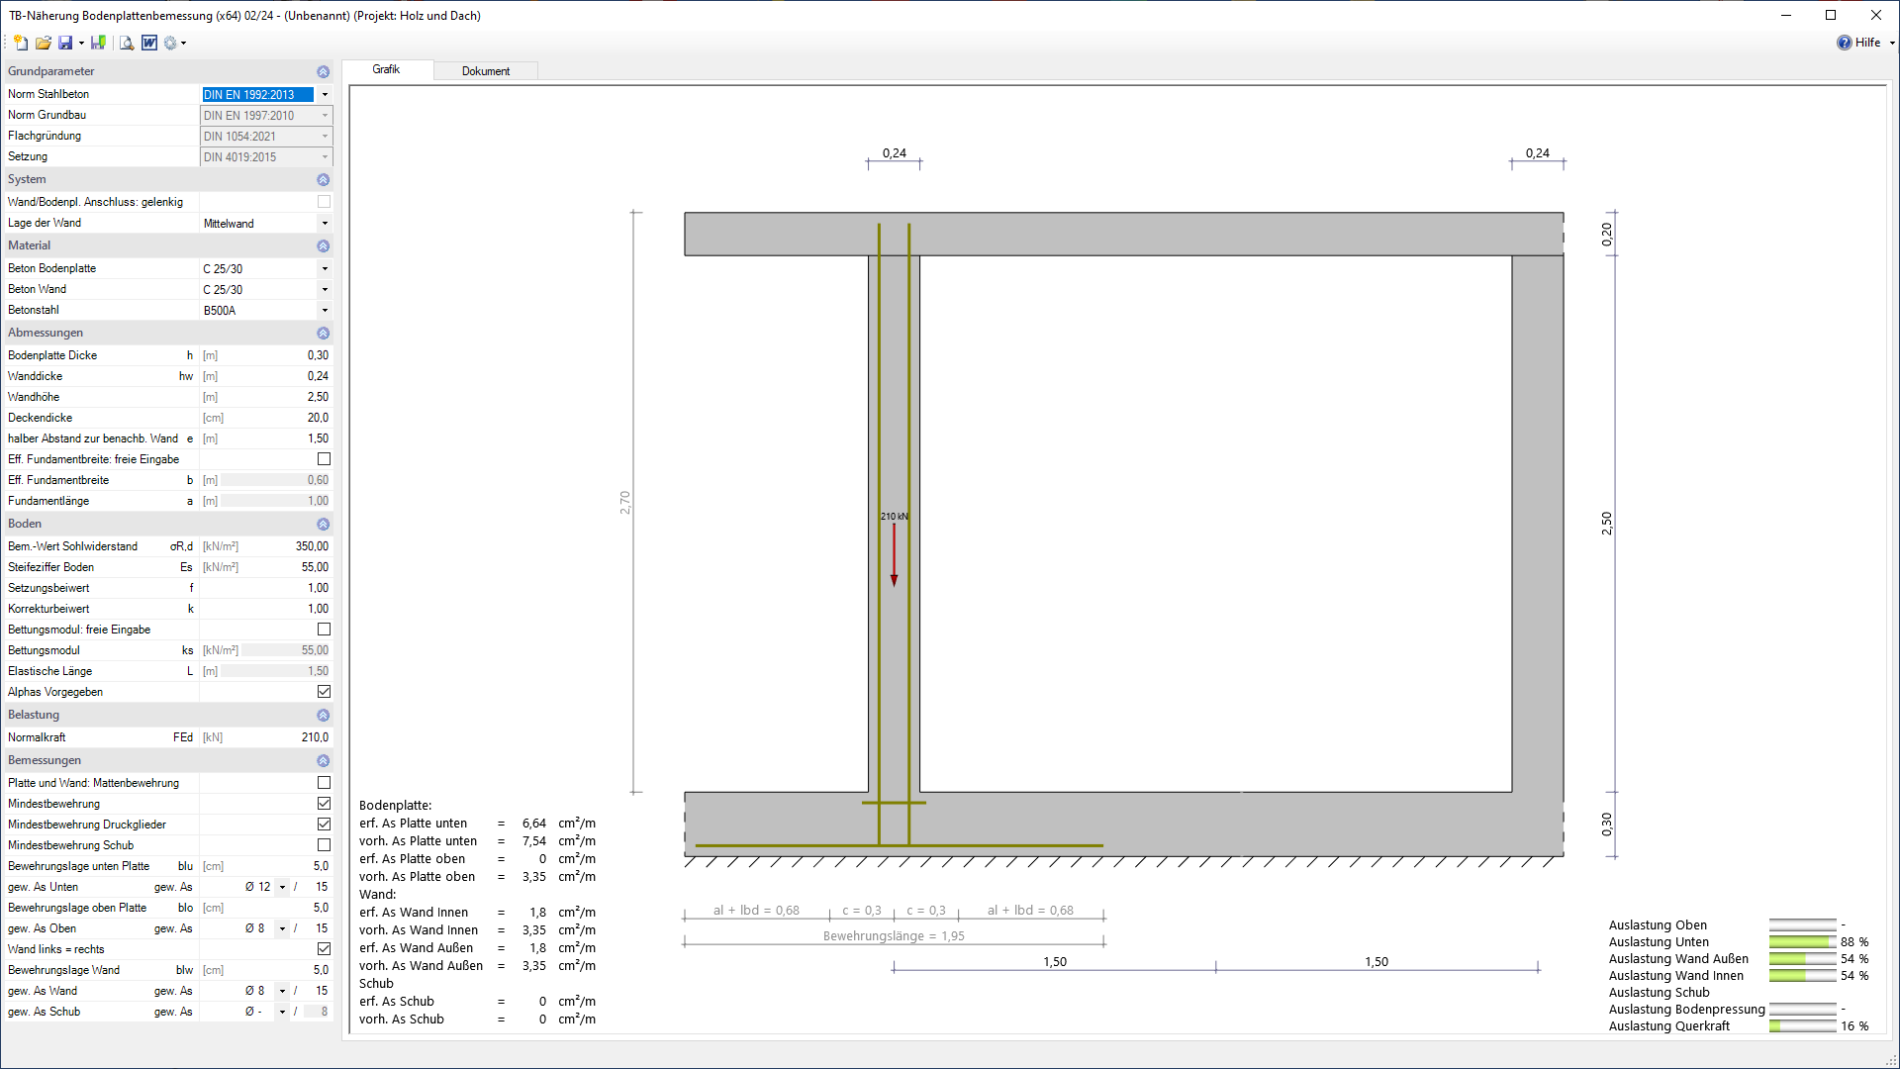Open the Hilfe help icon
Viewport: 1900px width, 1069px height.
(x=1844, y=43)
